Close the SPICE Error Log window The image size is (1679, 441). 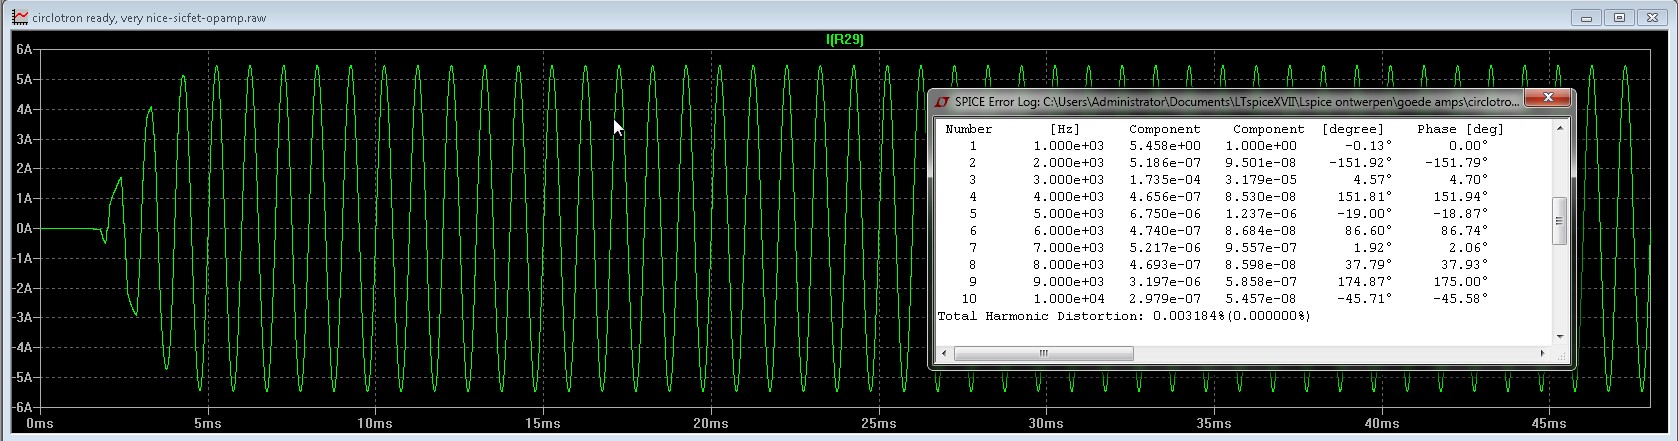(1547, 98)
